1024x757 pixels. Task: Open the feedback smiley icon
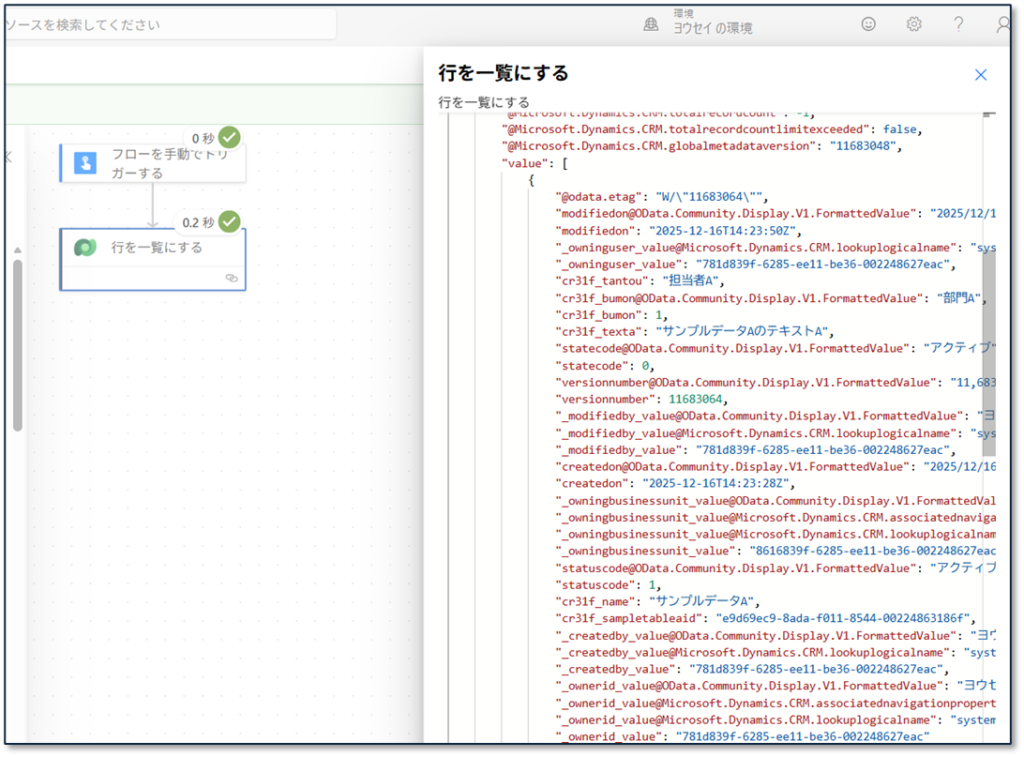pyautogui.click(x=868, y=24)
